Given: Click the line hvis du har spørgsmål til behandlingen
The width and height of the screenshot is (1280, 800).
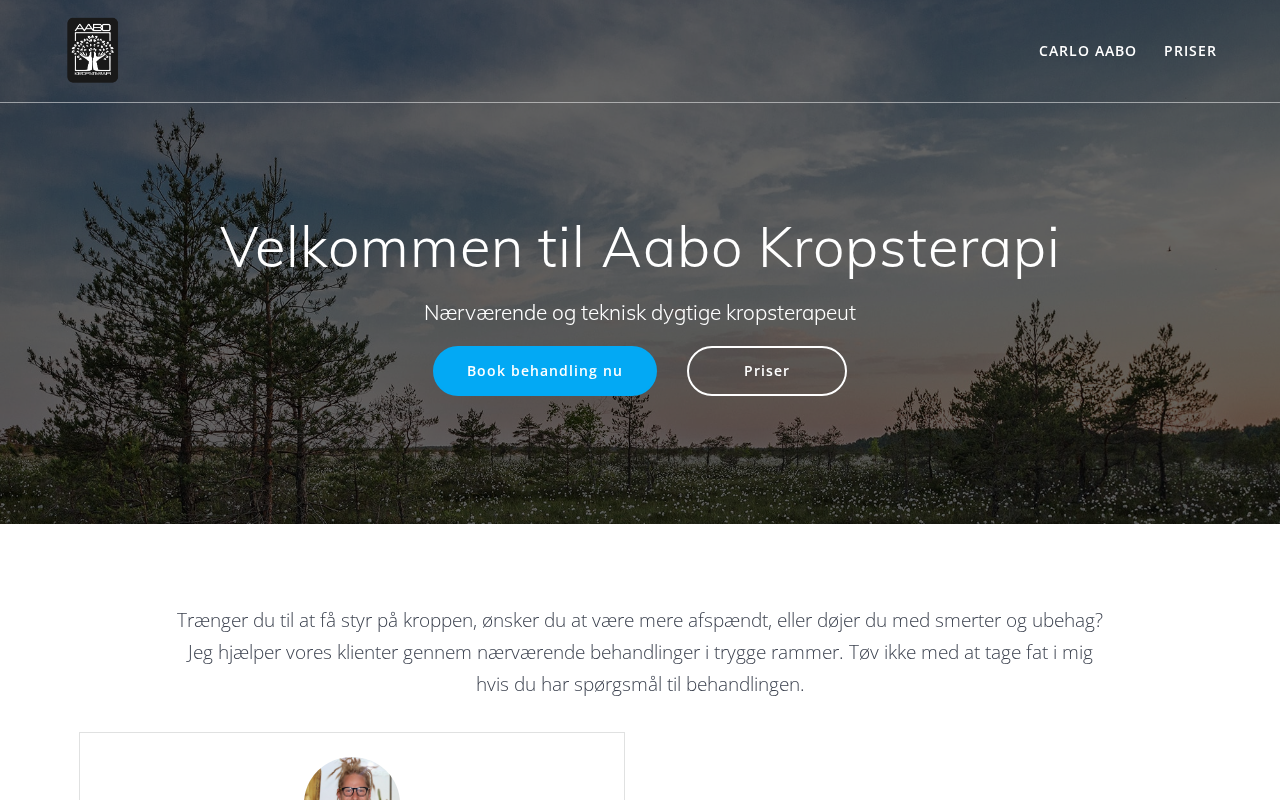Looking at the screenshot, I should tap(640, 684).
